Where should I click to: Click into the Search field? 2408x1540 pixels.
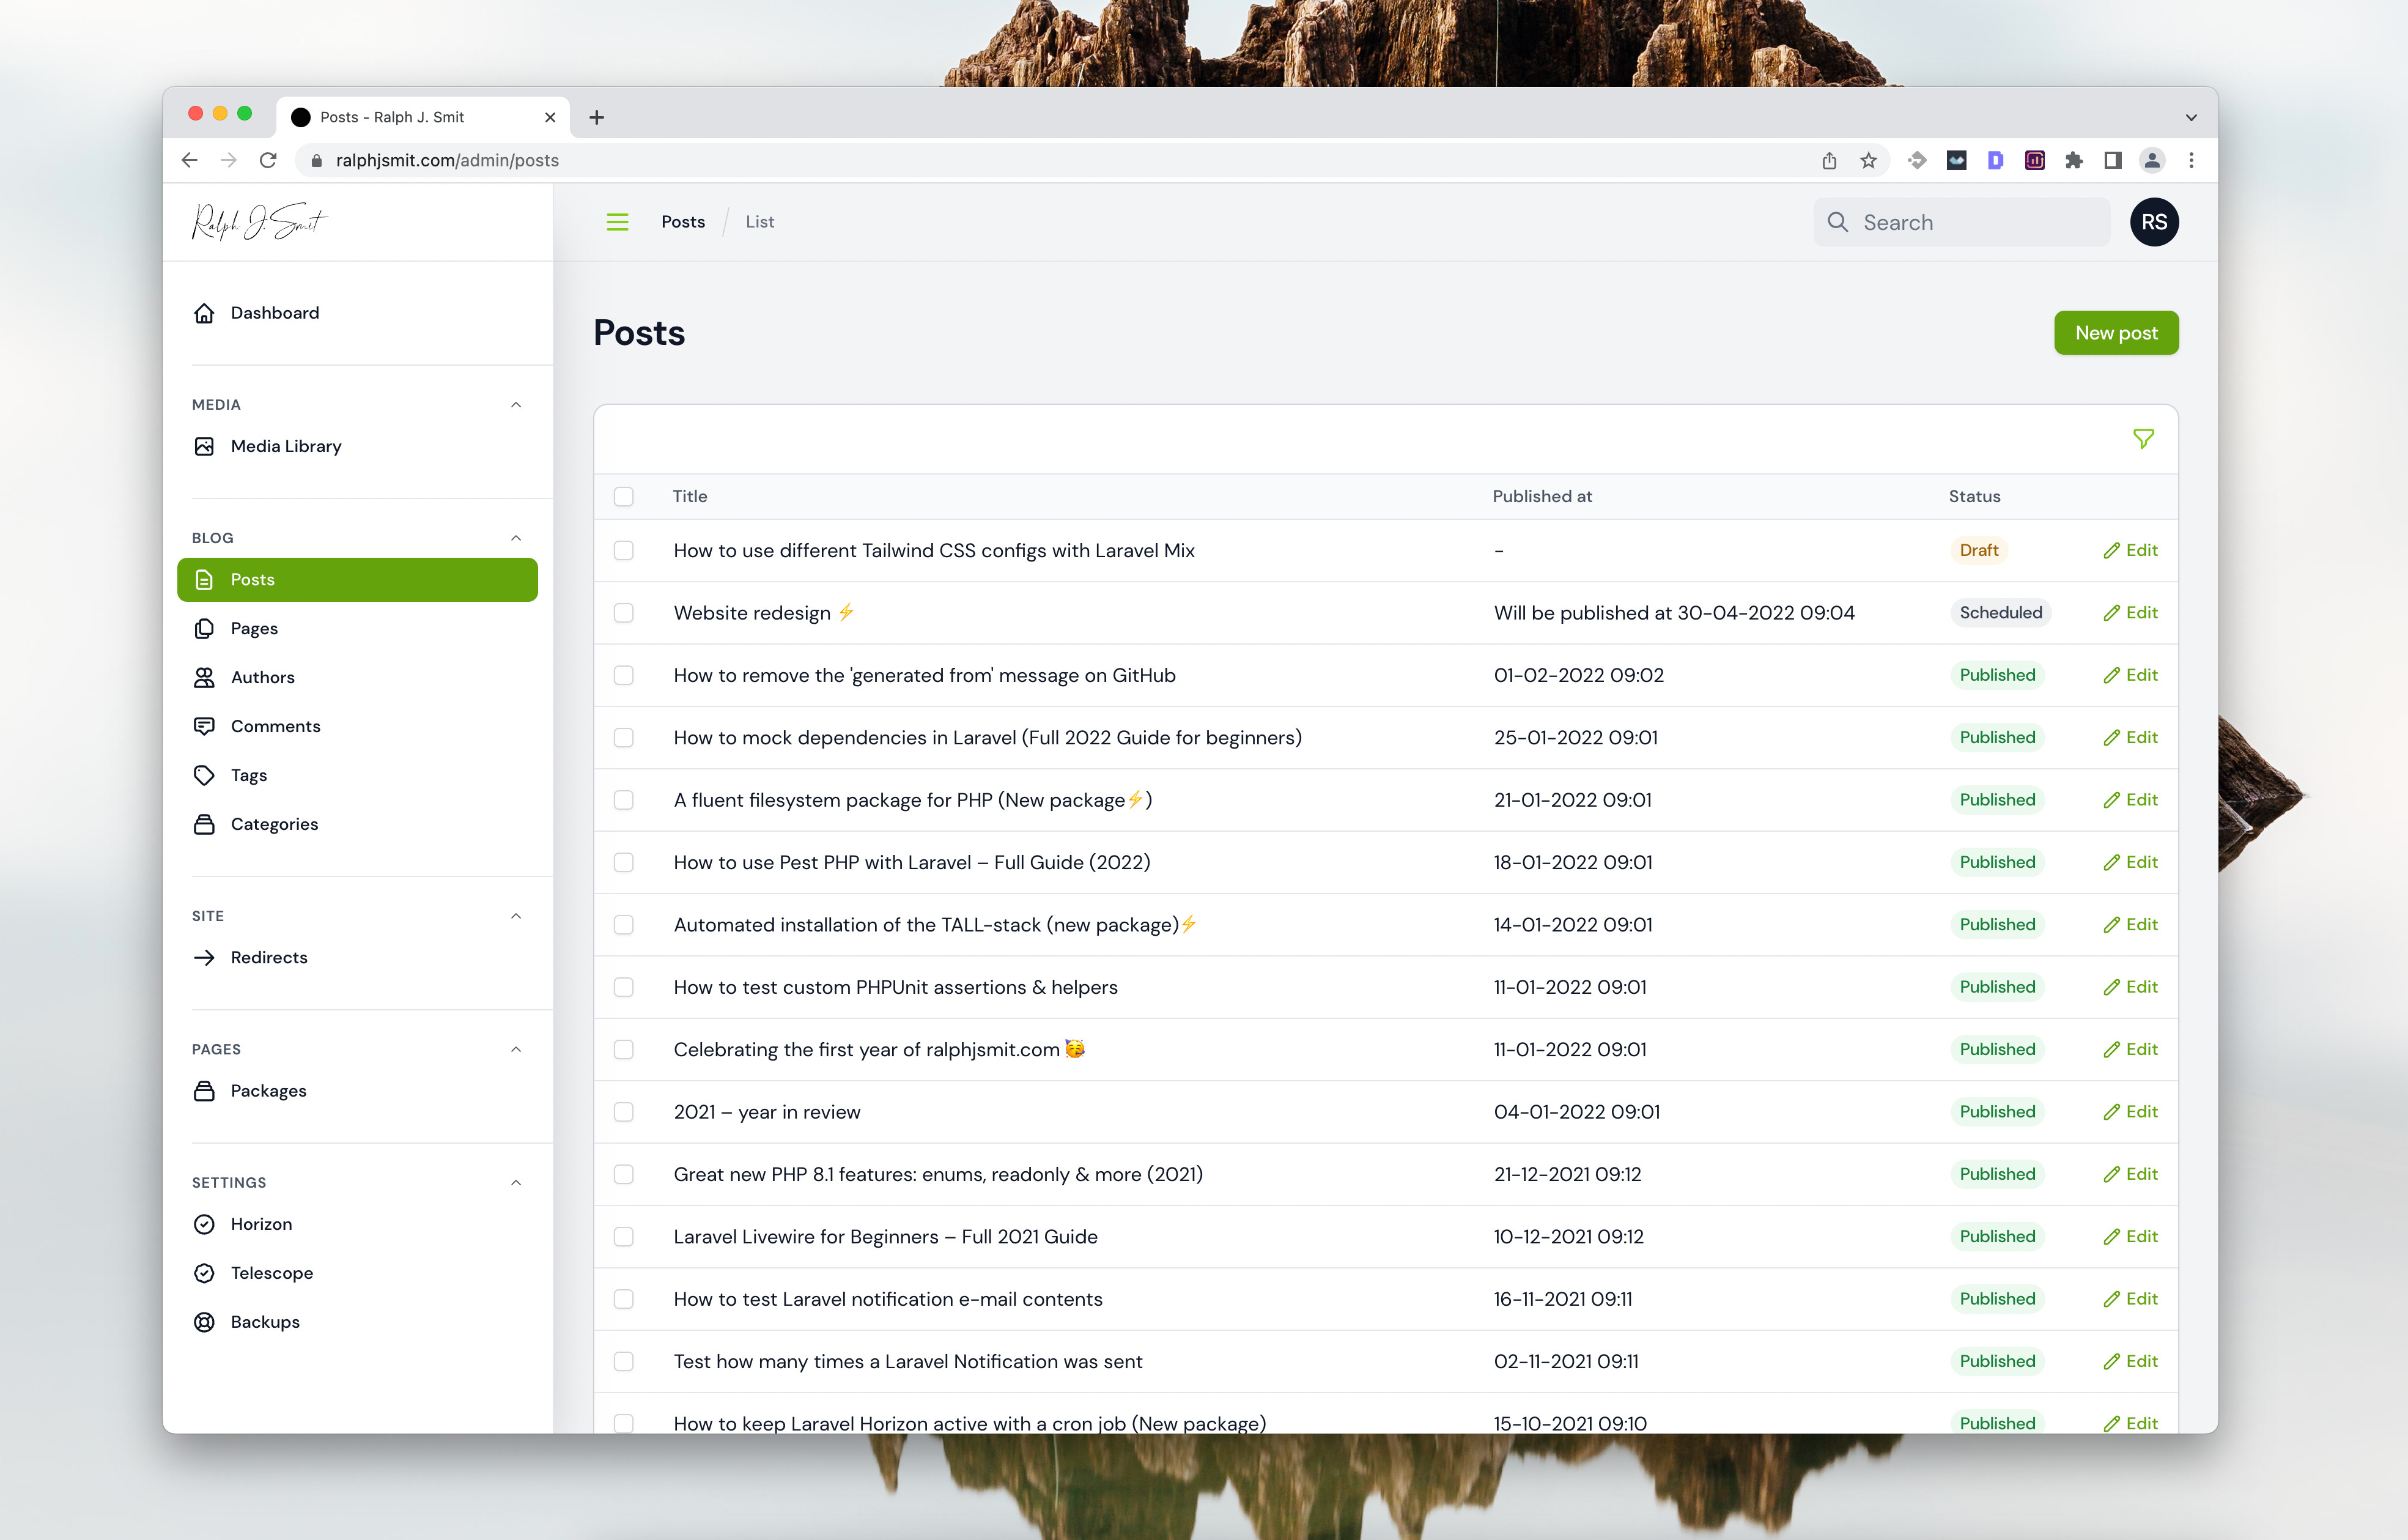(x=1975, y=222)
